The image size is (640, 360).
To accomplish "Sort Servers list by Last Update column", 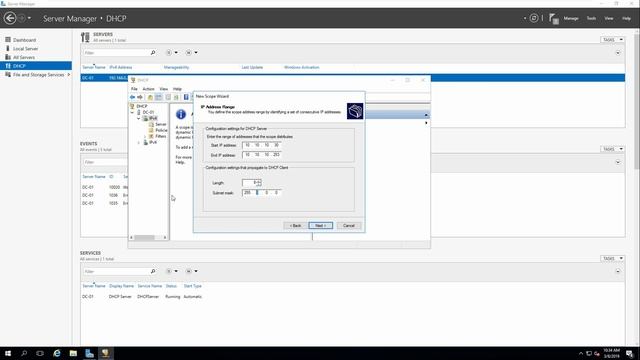I will pos(252,67).
